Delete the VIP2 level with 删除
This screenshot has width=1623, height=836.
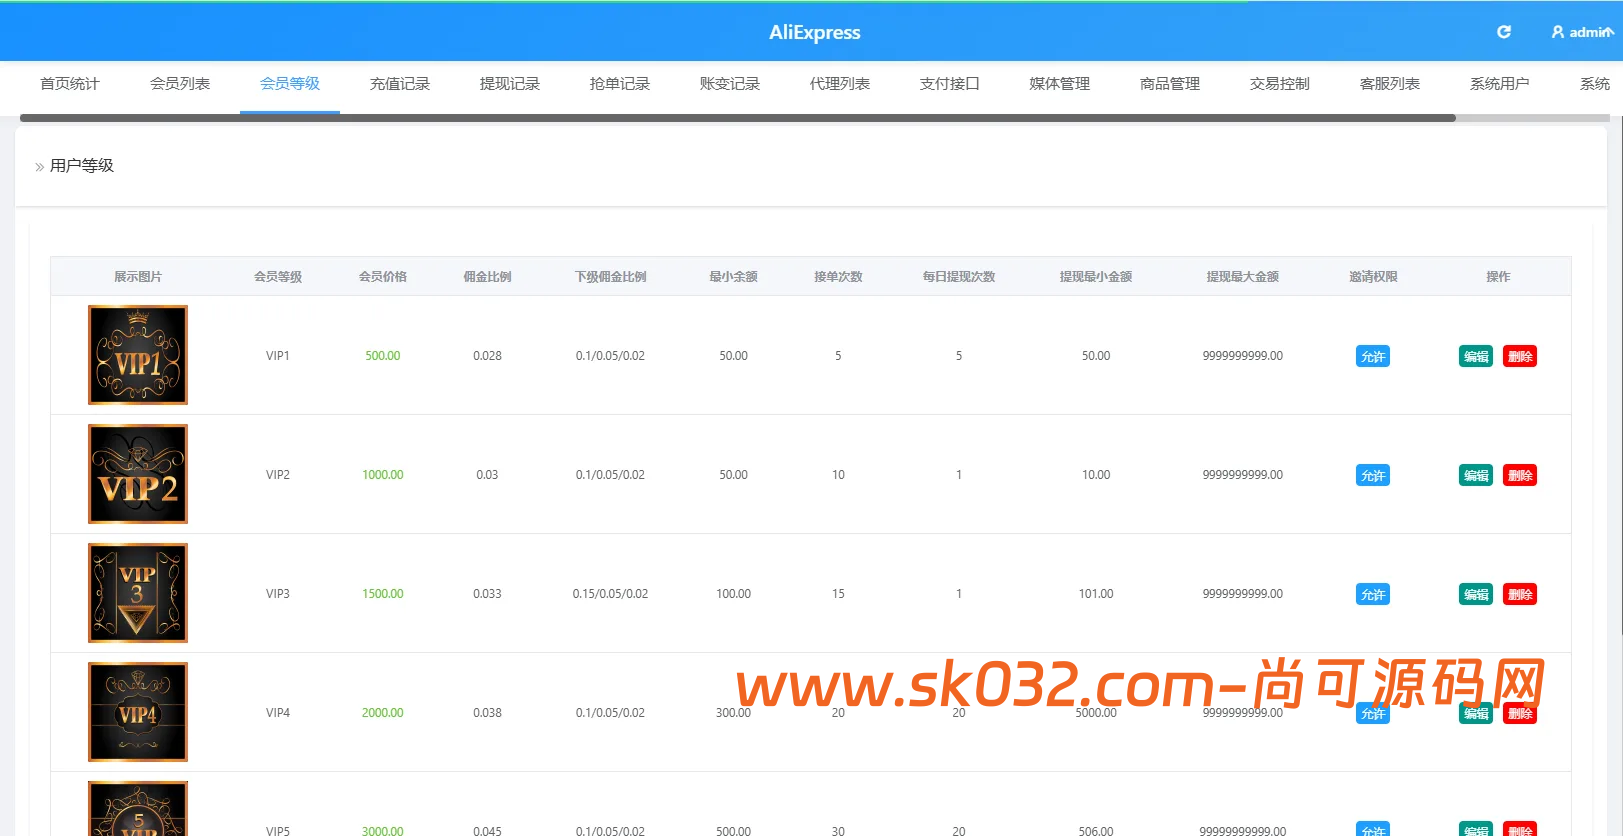coord(1520,475)
